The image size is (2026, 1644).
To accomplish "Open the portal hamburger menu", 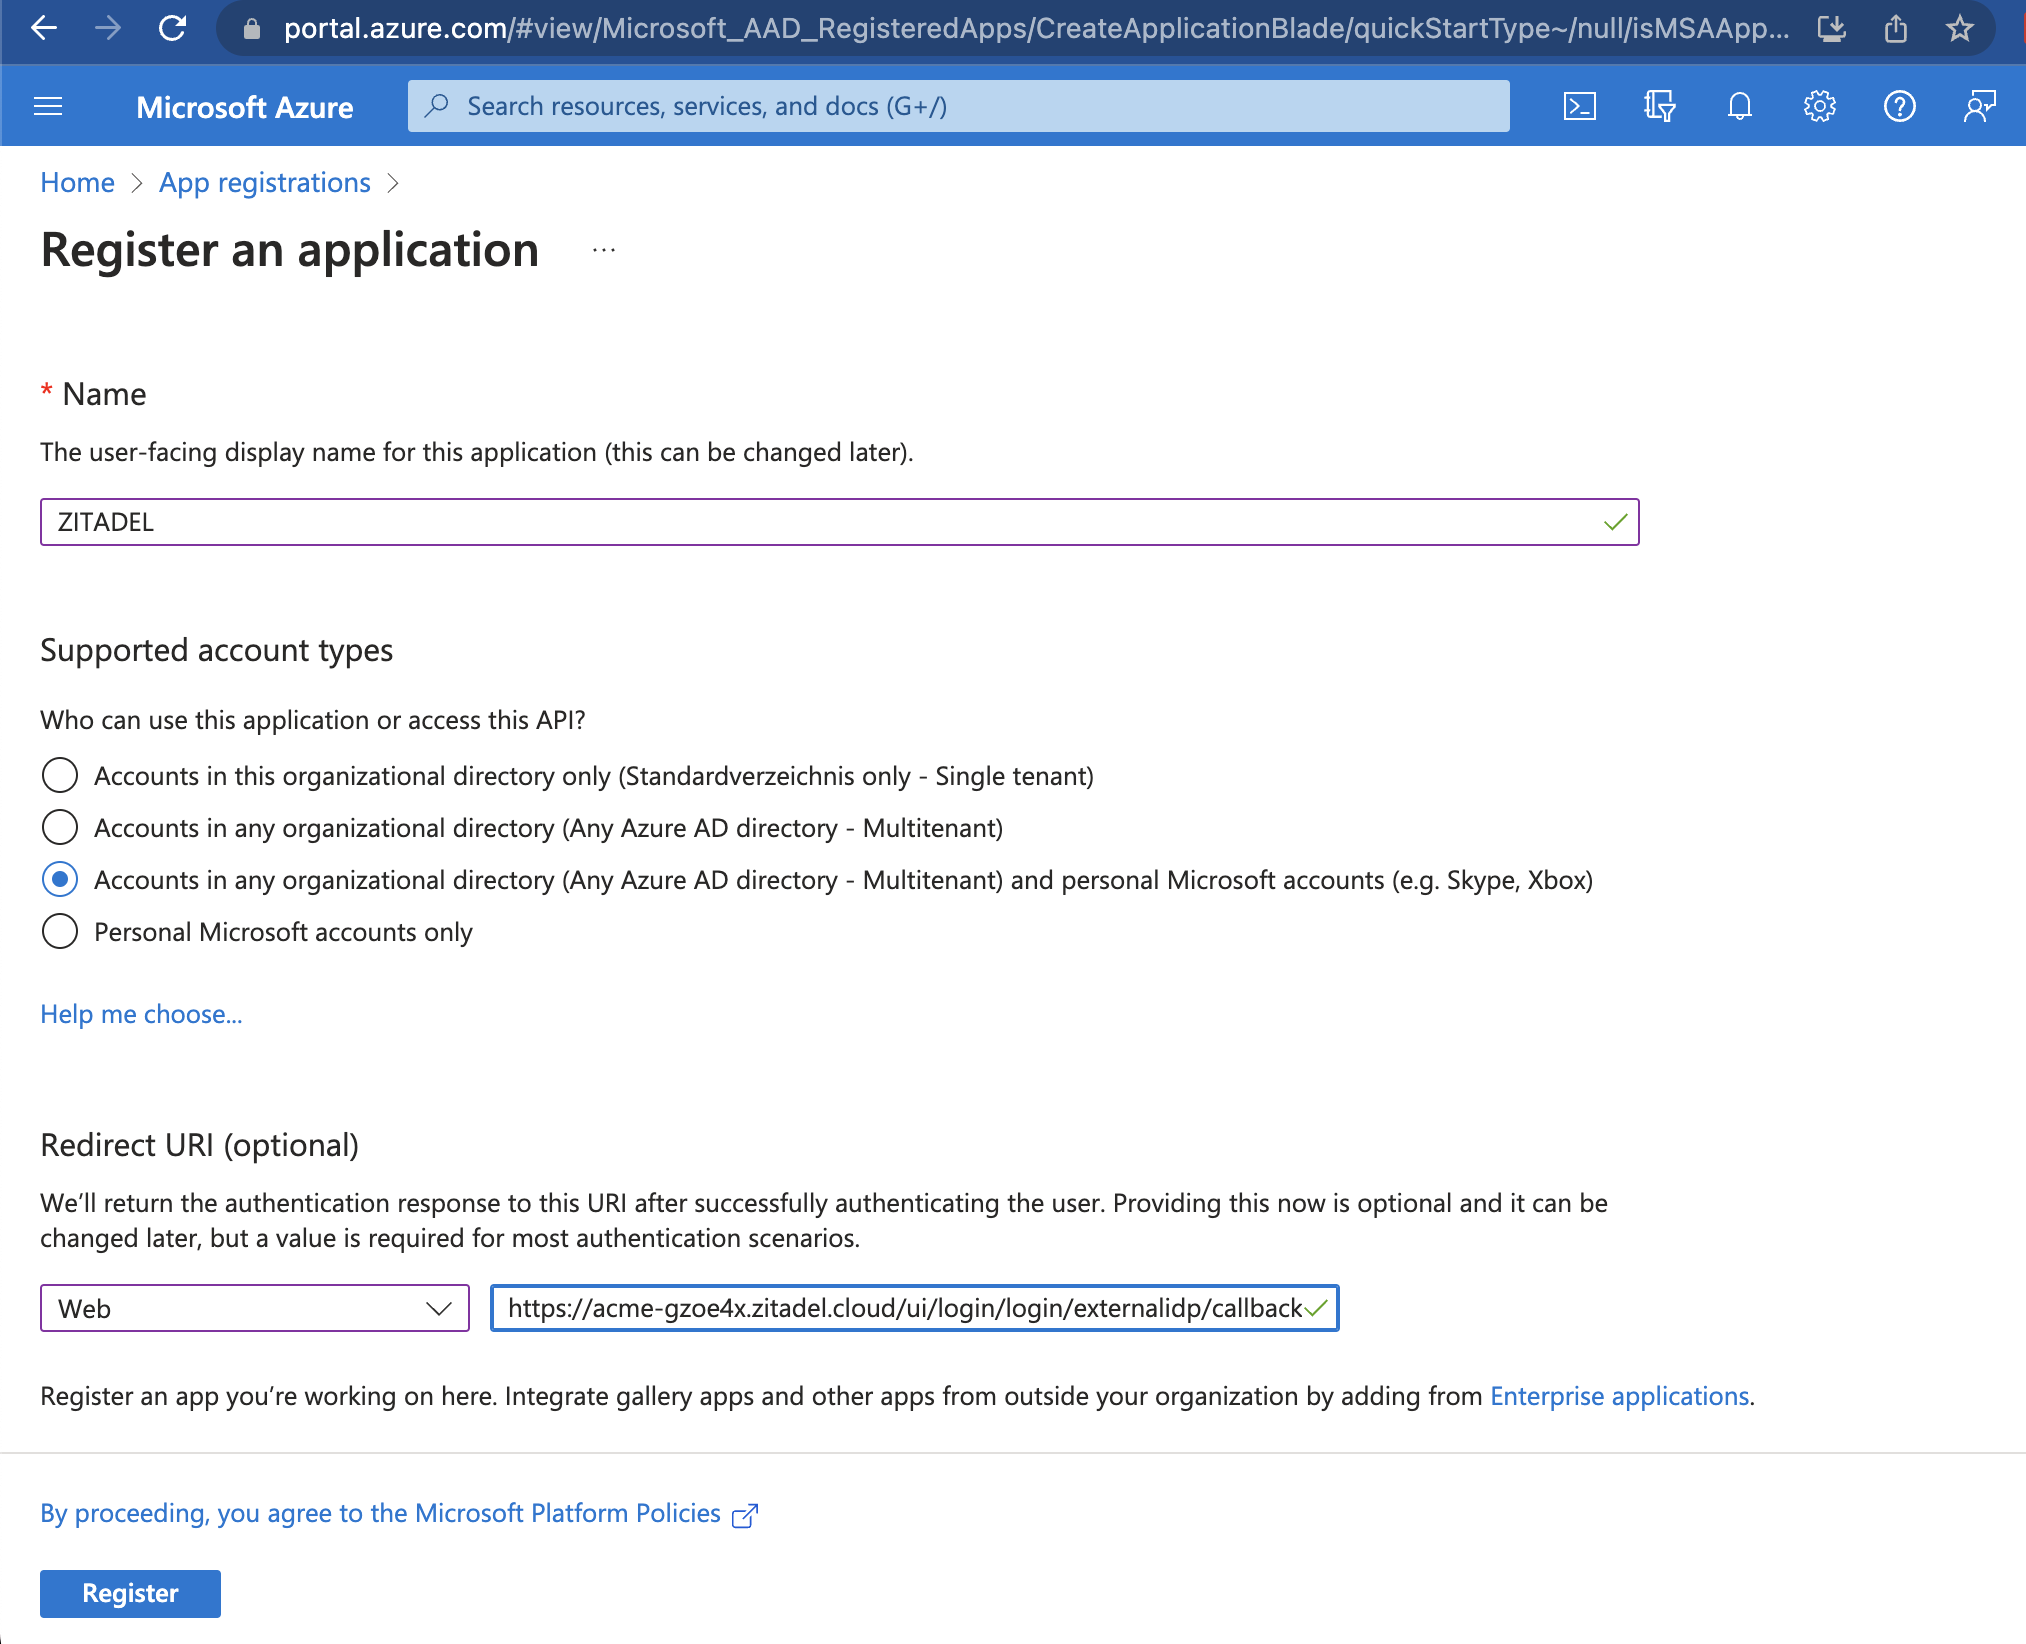I will tap(47, 106).
